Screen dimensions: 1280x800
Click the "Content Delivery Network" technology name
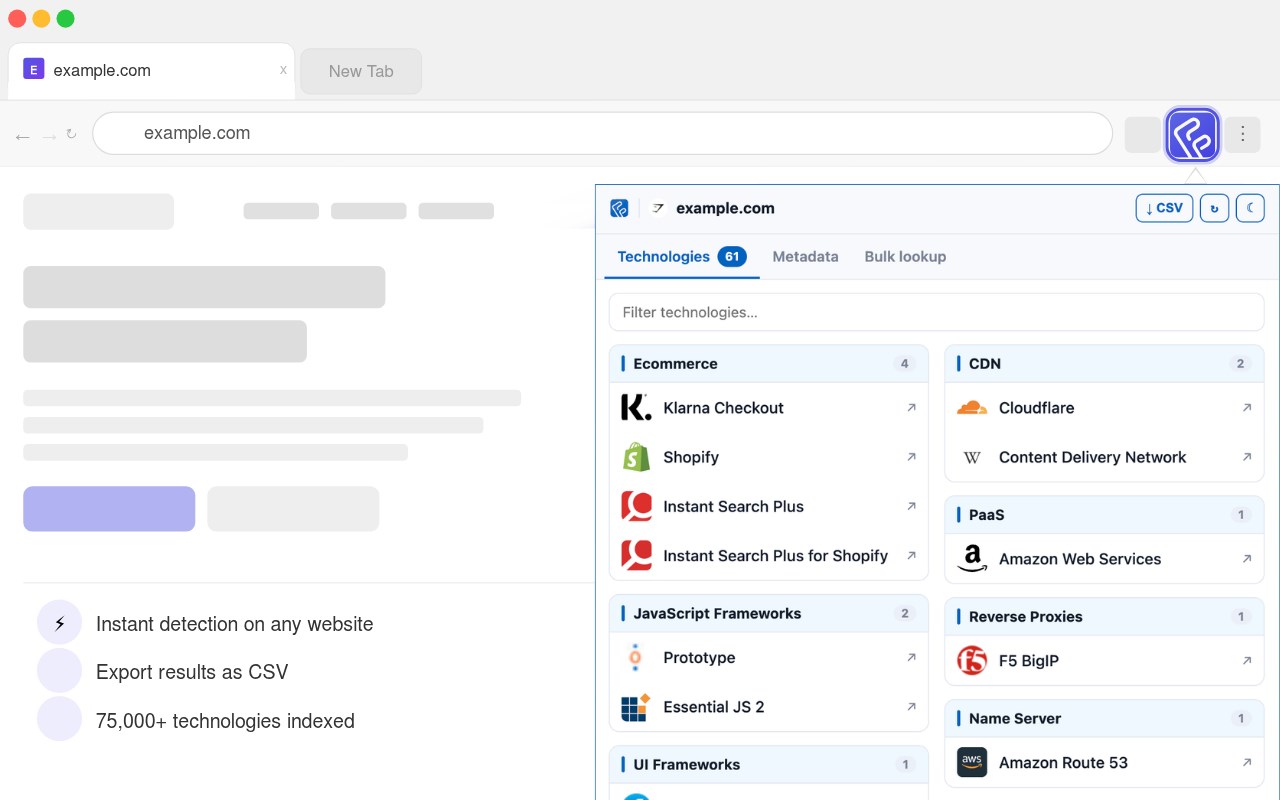pos(1093,457)
